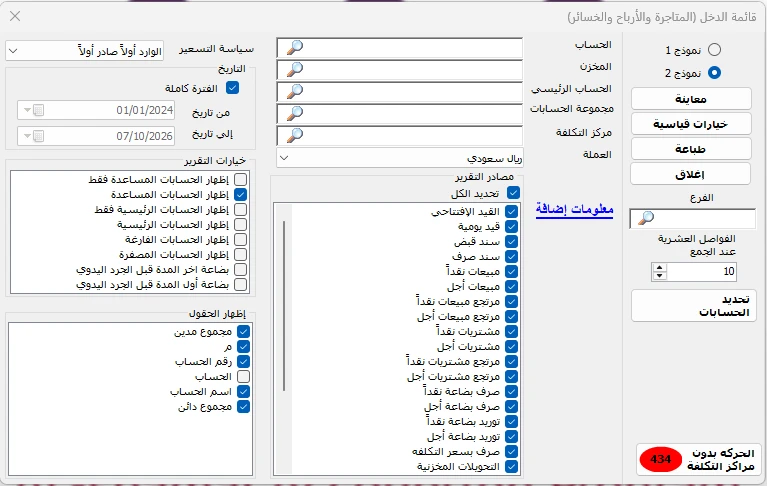This screenshot has height=486, width=767.
Task: Uncheck مرتجع مبيعات نقداً source
Action: (x=512, y=301)
